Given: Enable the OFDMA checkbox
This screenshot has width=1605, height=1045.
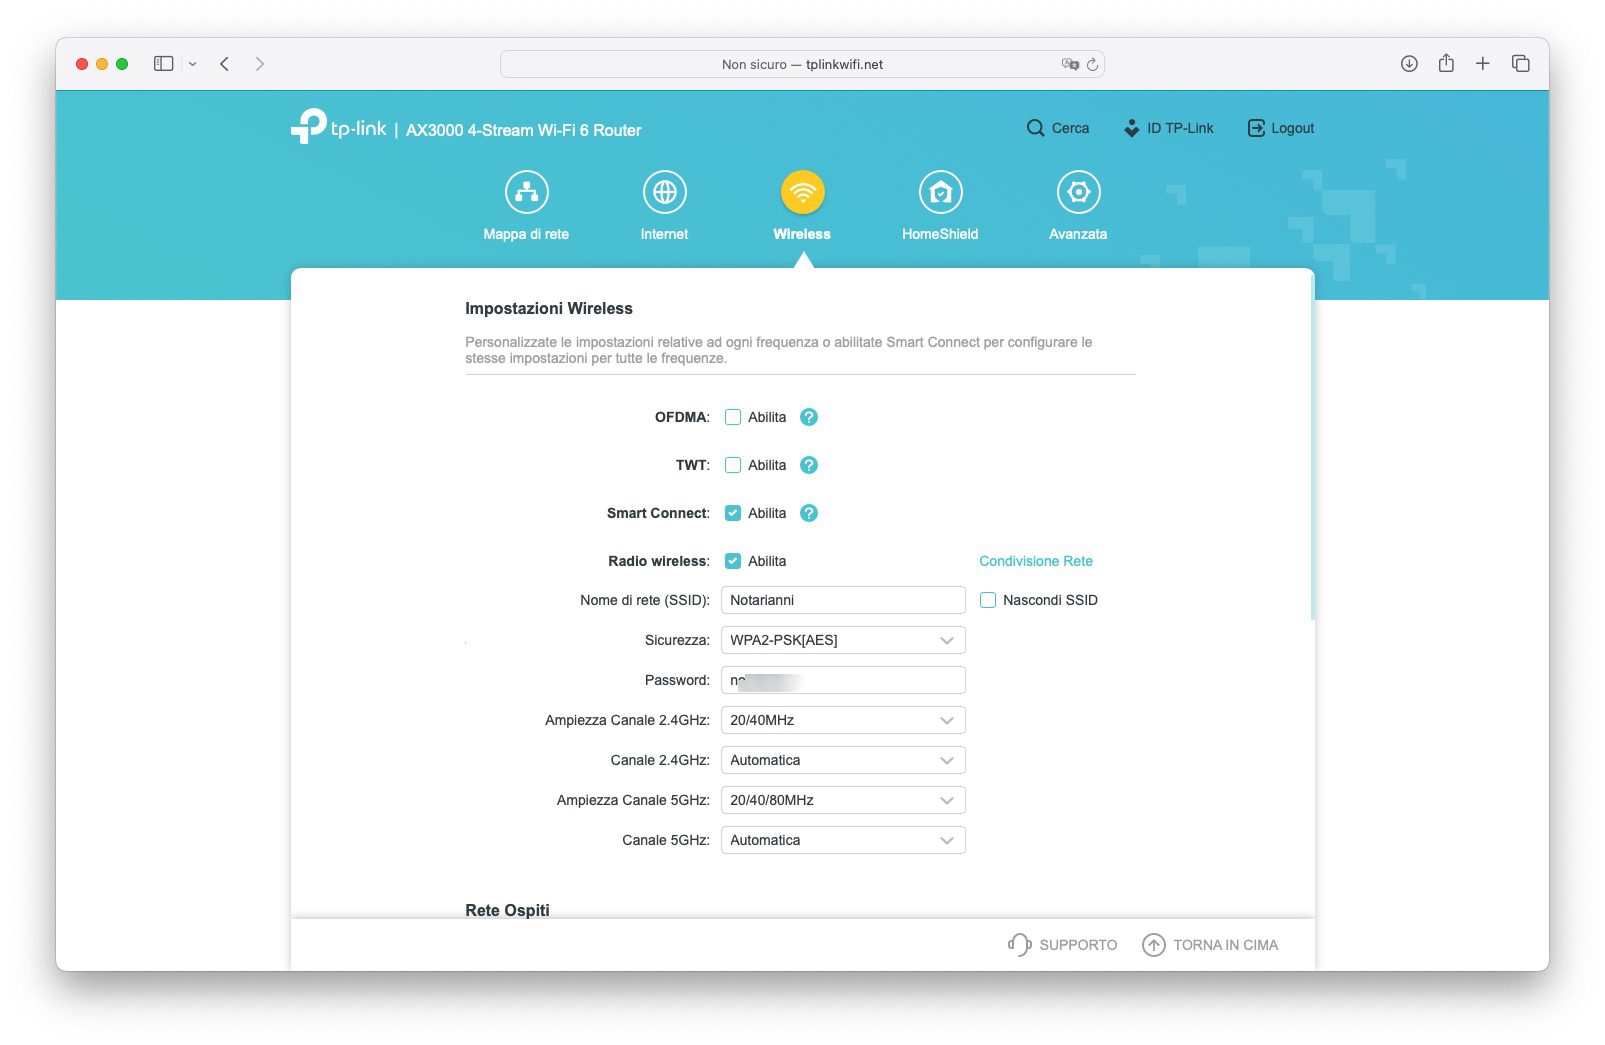Looking at the screenshot, I should [x=733, y=417].
